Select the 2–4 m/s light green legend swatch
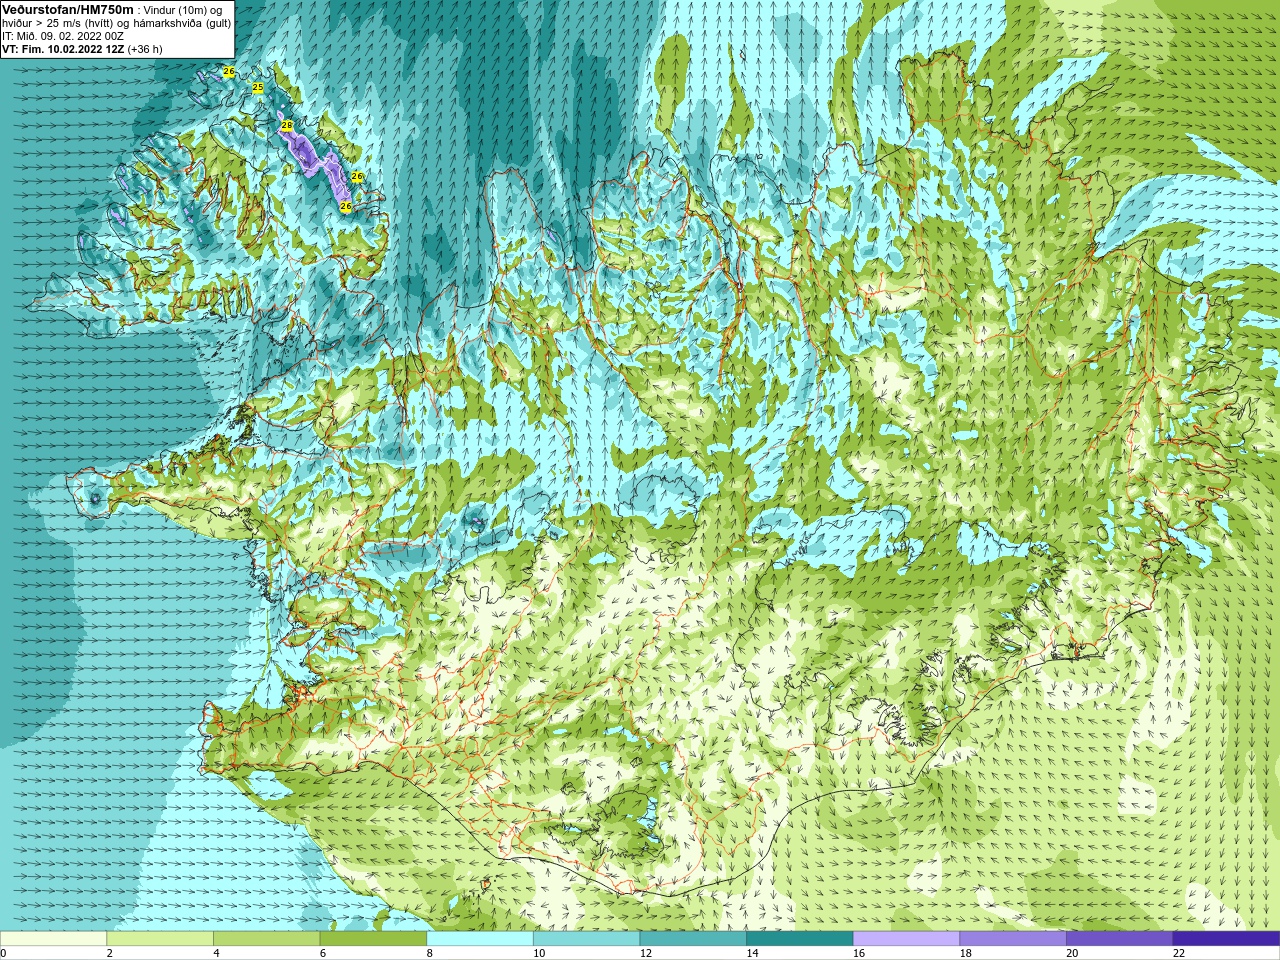 click(x=160, y=939)
